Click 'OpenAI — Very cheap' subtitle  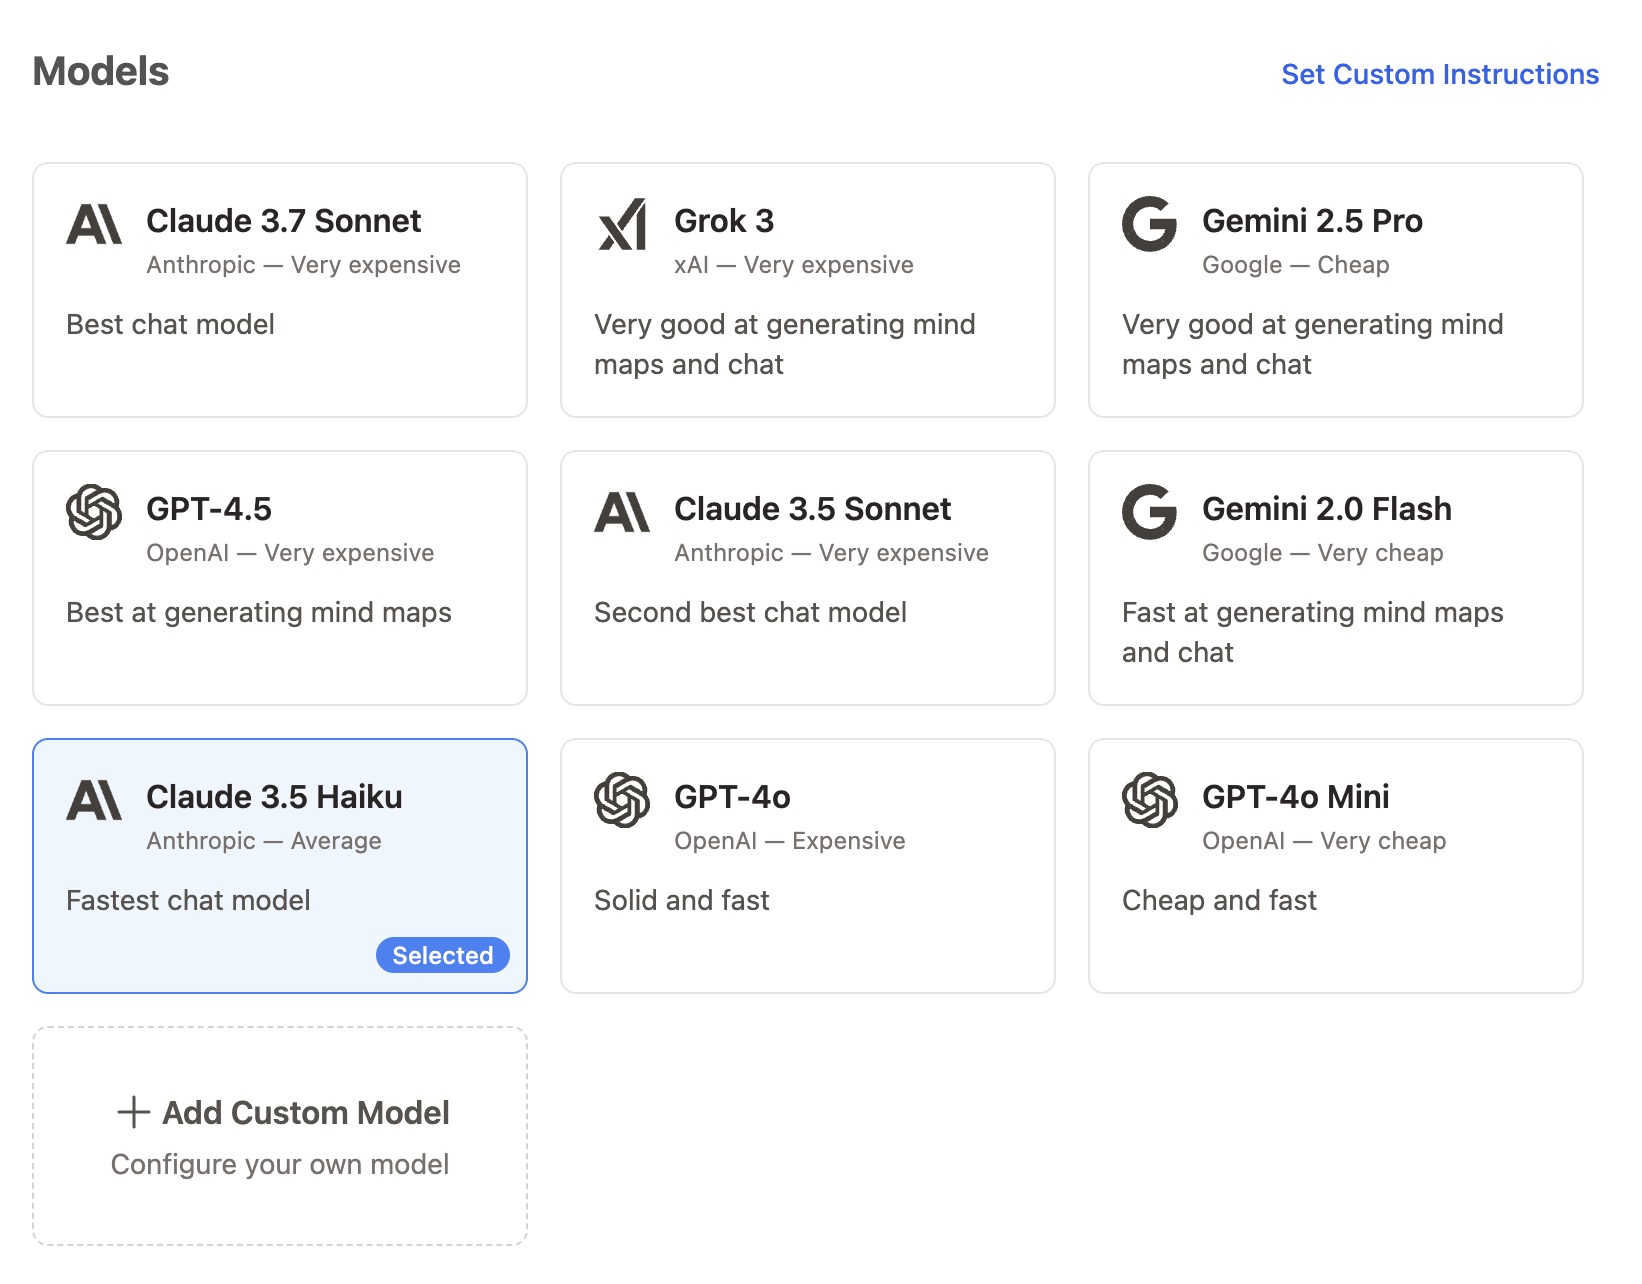pyautogui.click(x=1324, y=841)
